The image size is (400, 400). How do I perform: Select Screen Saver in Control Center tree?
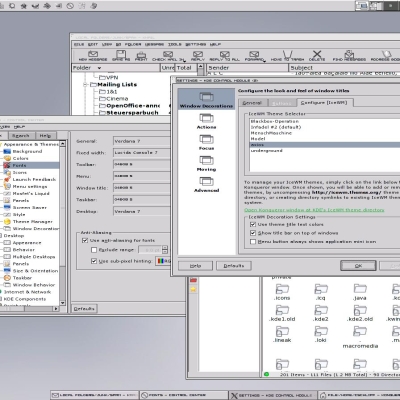pos(30,208)
